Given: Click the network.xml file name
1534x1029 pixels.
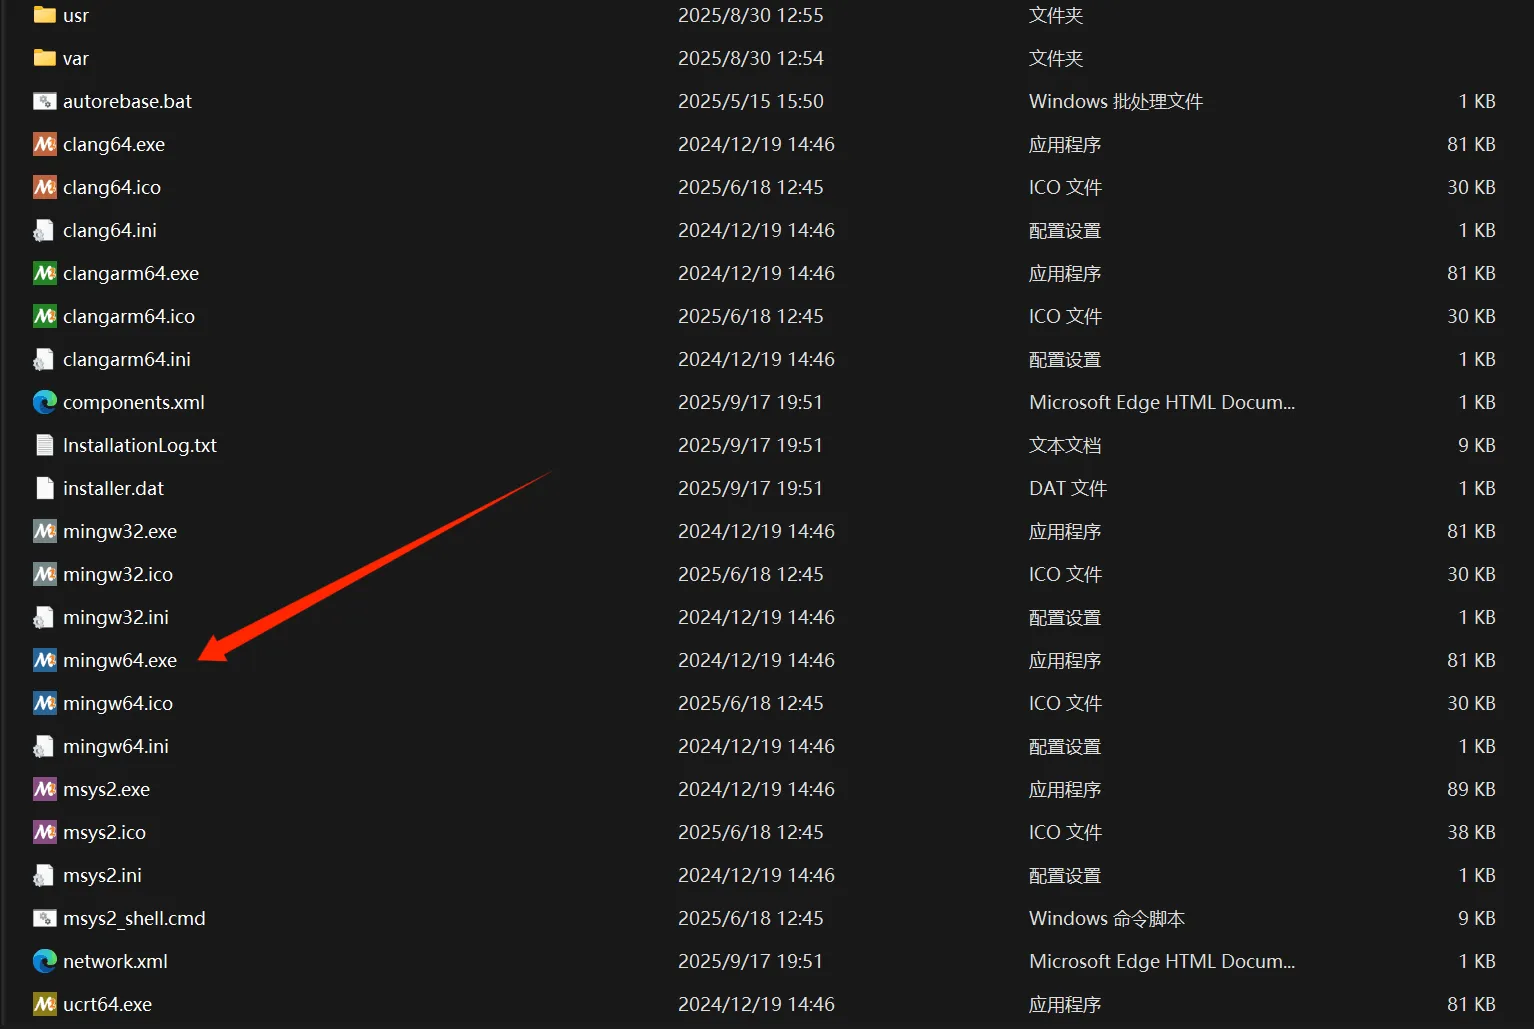Looking at the screenshot, I should (x=115, y=961).
